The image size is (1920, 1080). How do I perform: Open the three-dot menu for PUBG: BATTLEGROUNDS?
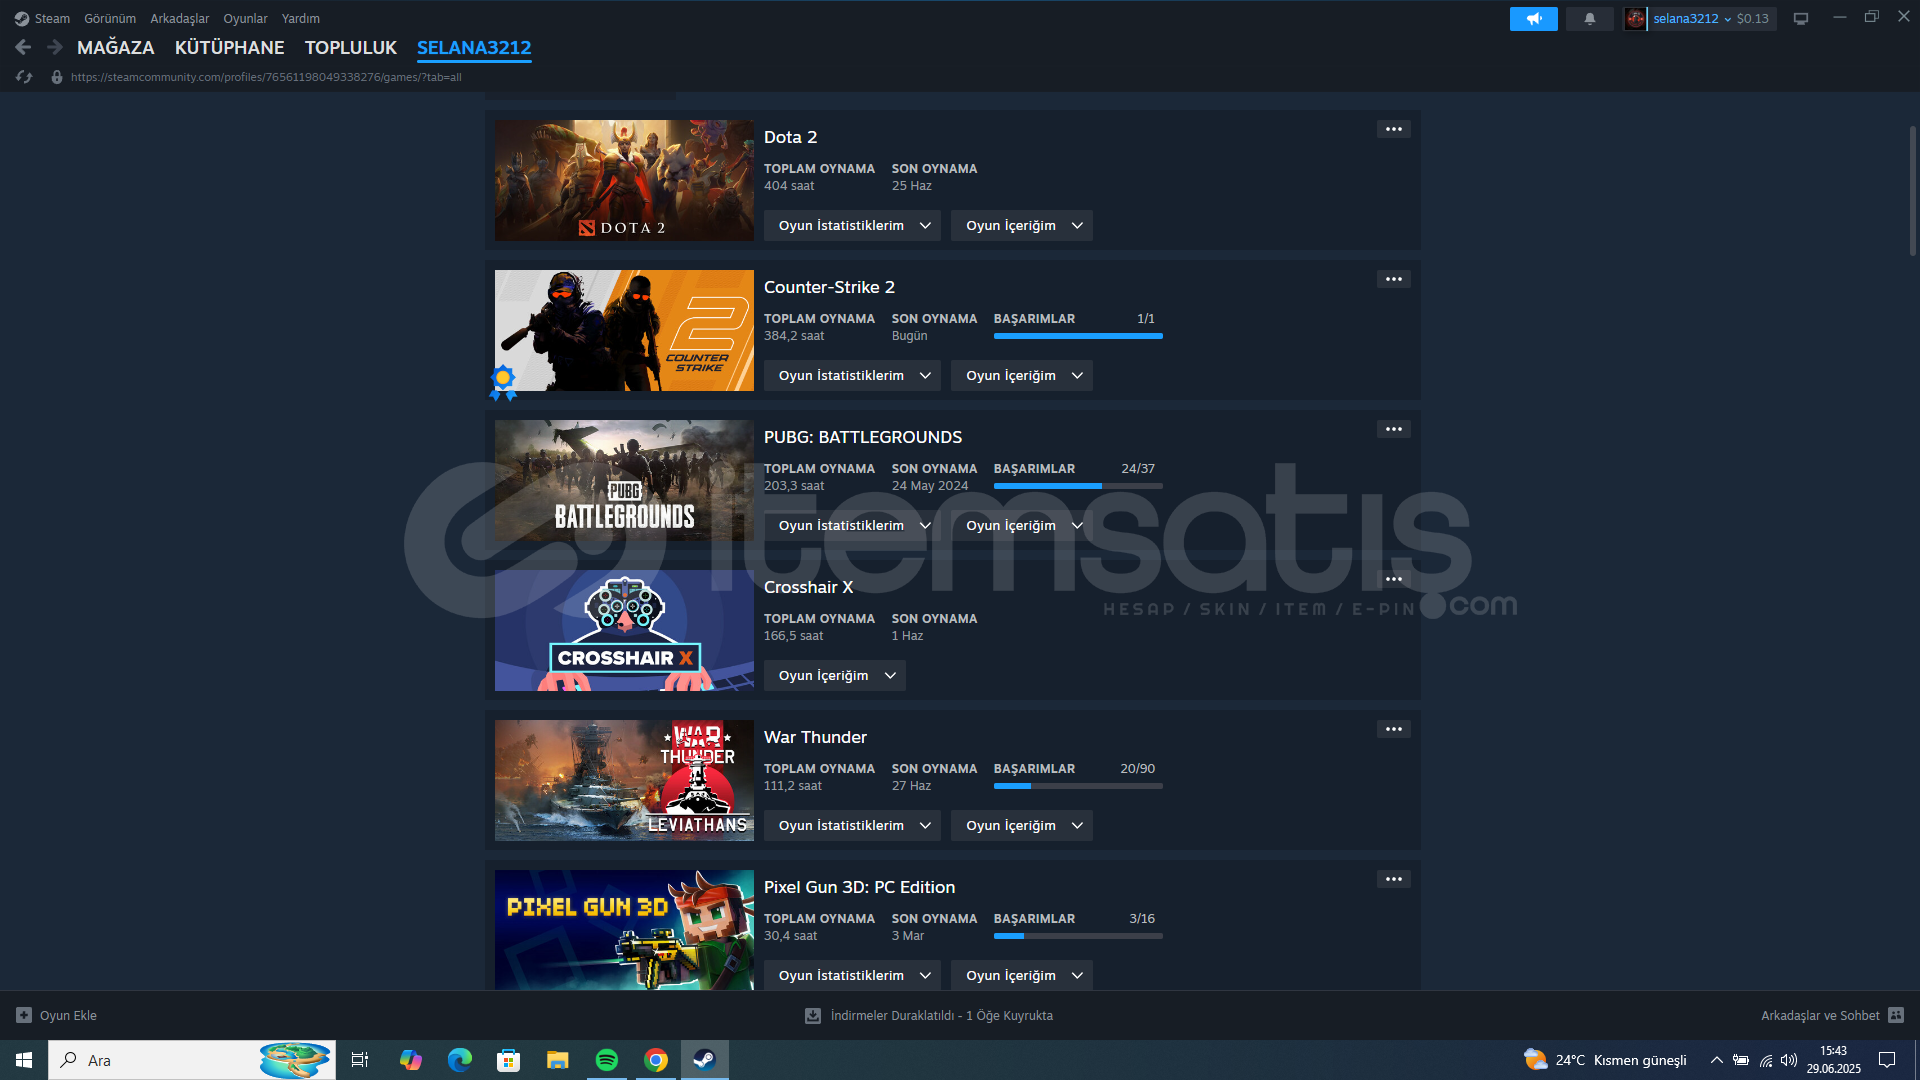point(1394,429)
